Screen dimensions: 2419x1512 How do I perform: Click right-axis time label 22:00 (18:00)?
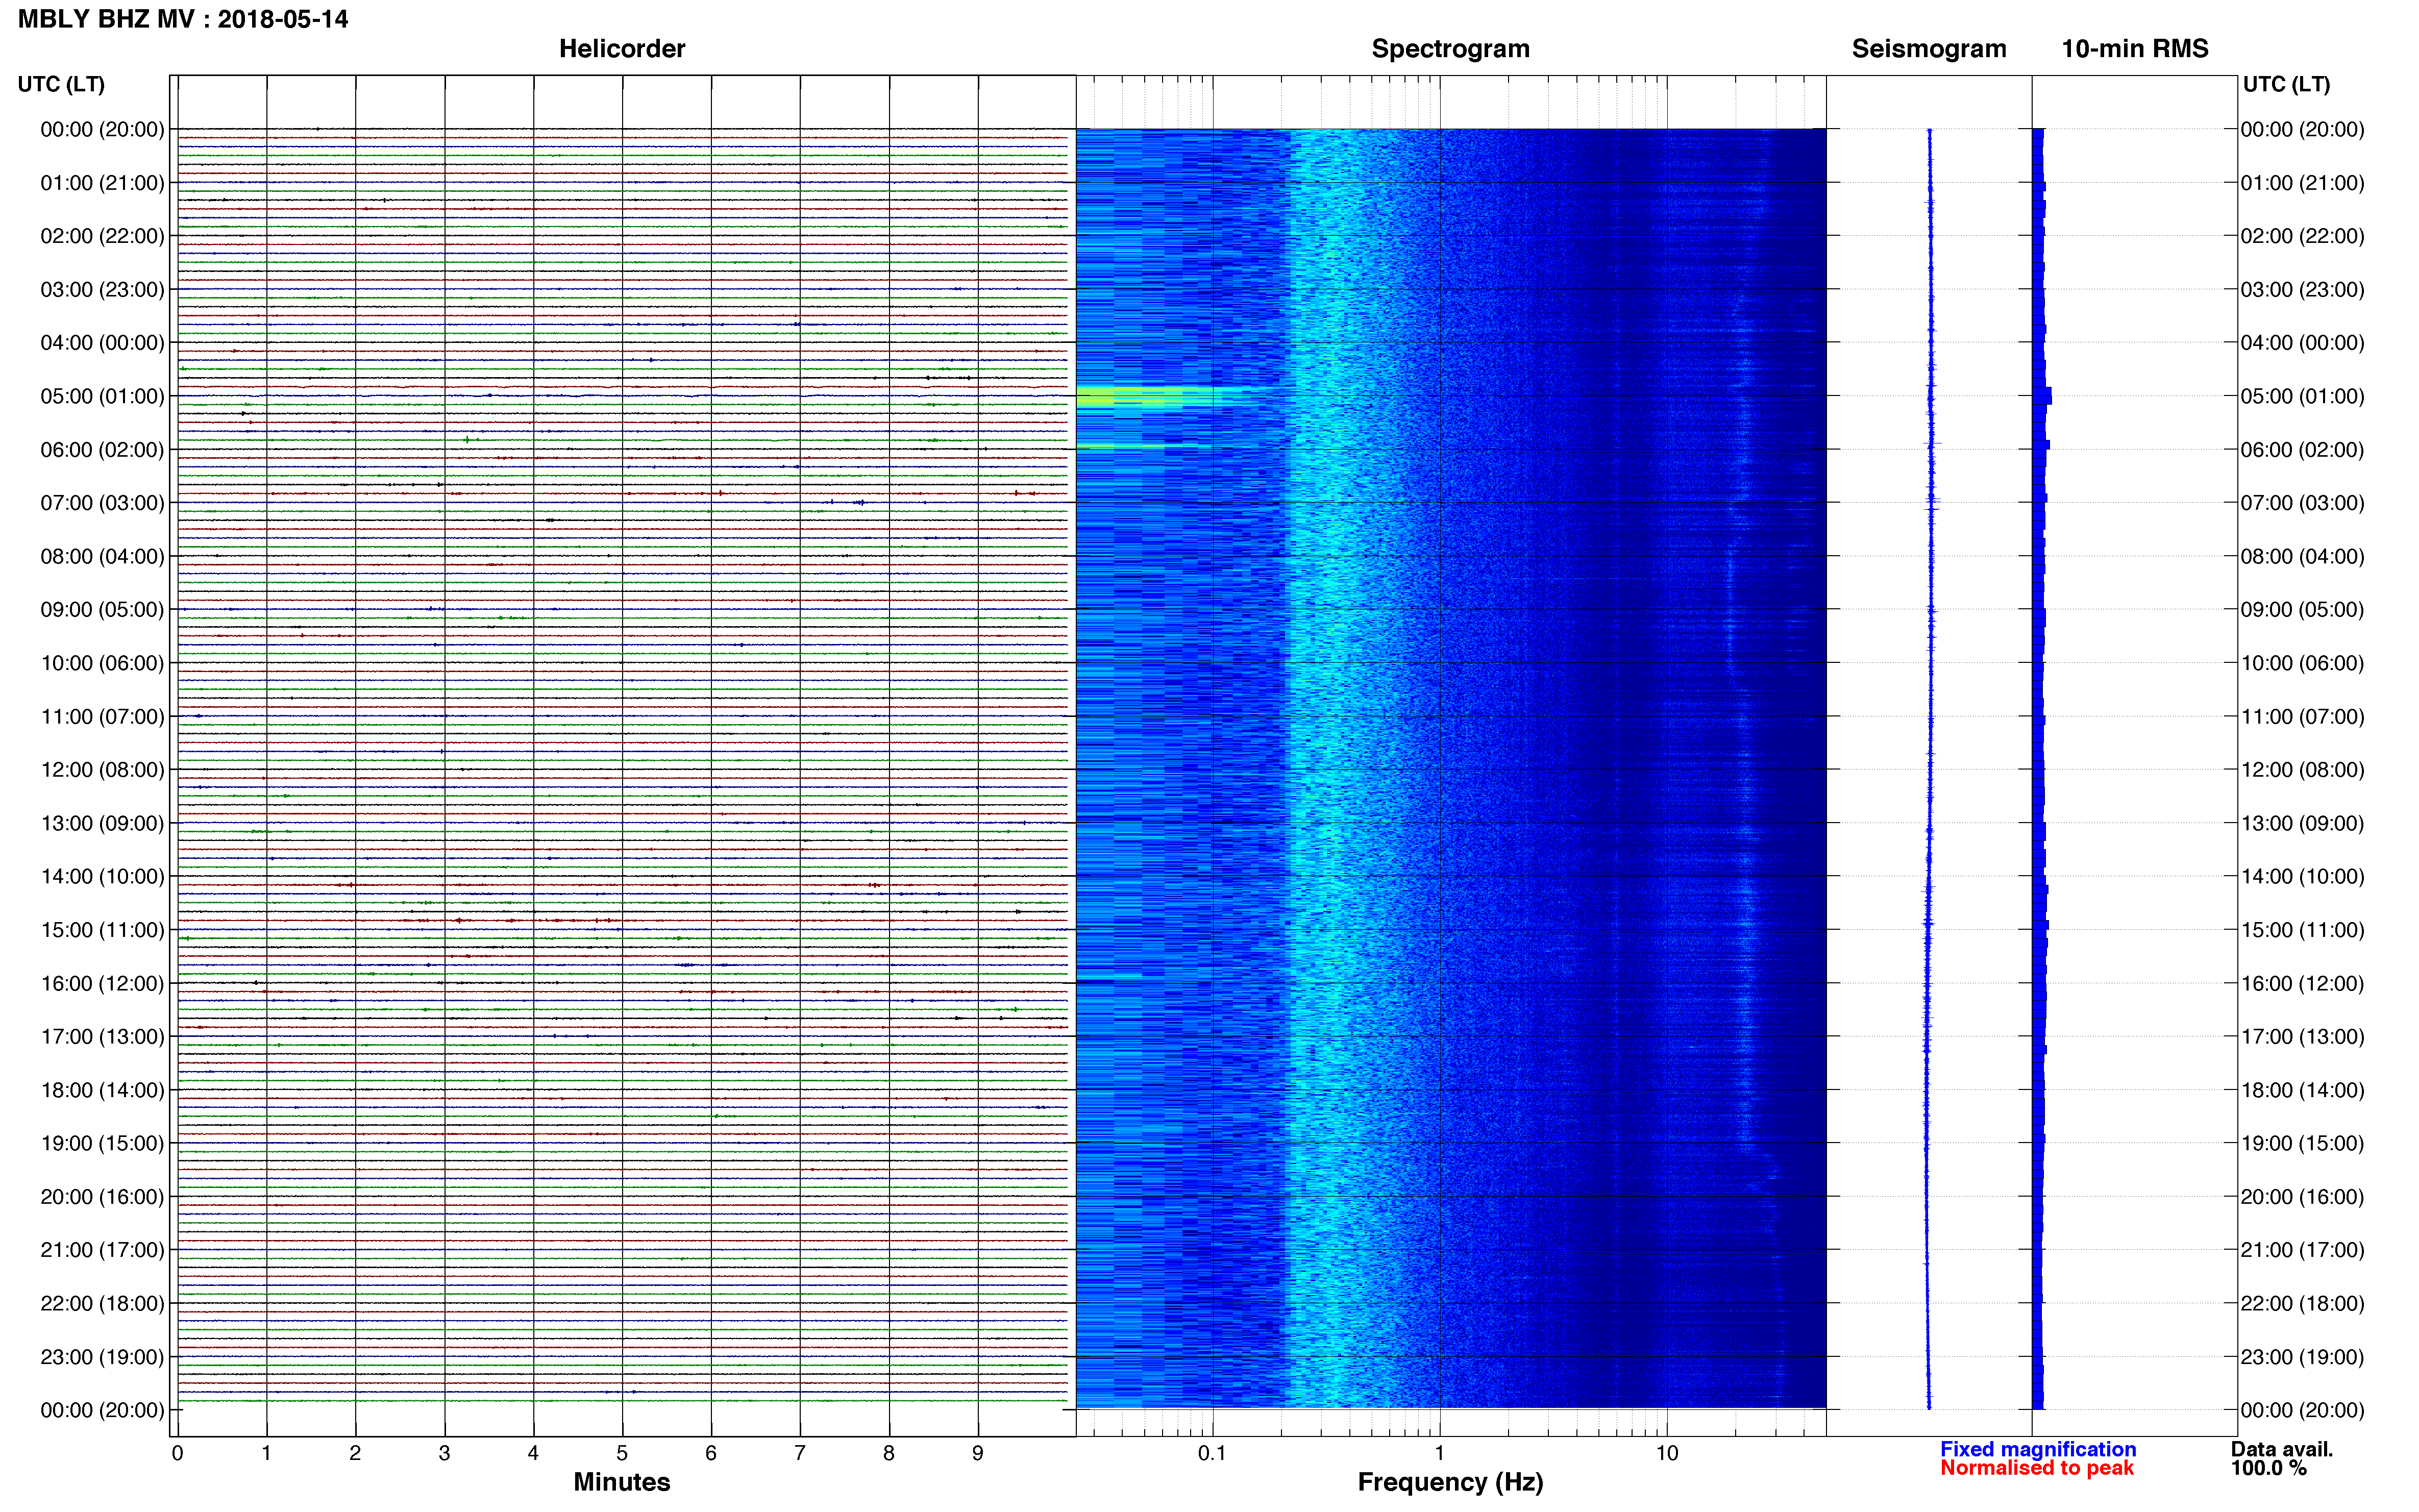[x=2302, y=1304]
